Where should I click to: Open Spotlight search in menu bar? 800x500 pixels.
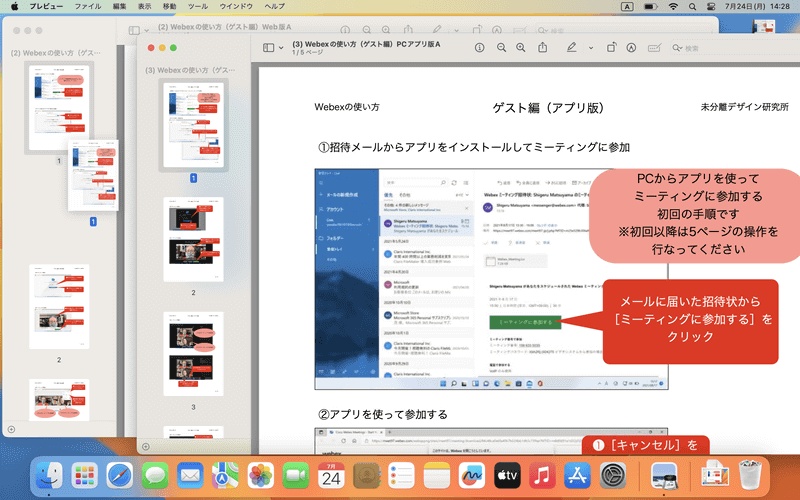point(692,6)
